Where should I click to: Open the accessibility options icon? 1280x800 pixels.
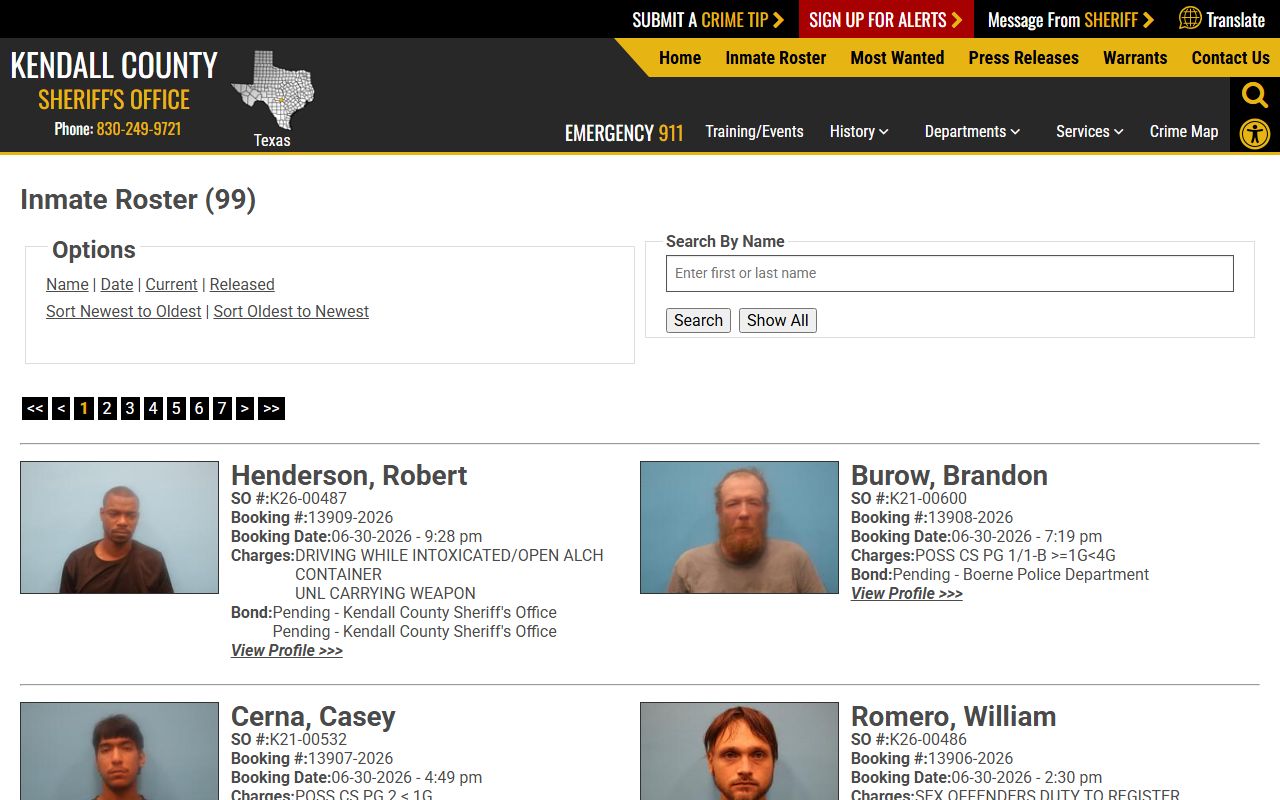point(1255,133)
